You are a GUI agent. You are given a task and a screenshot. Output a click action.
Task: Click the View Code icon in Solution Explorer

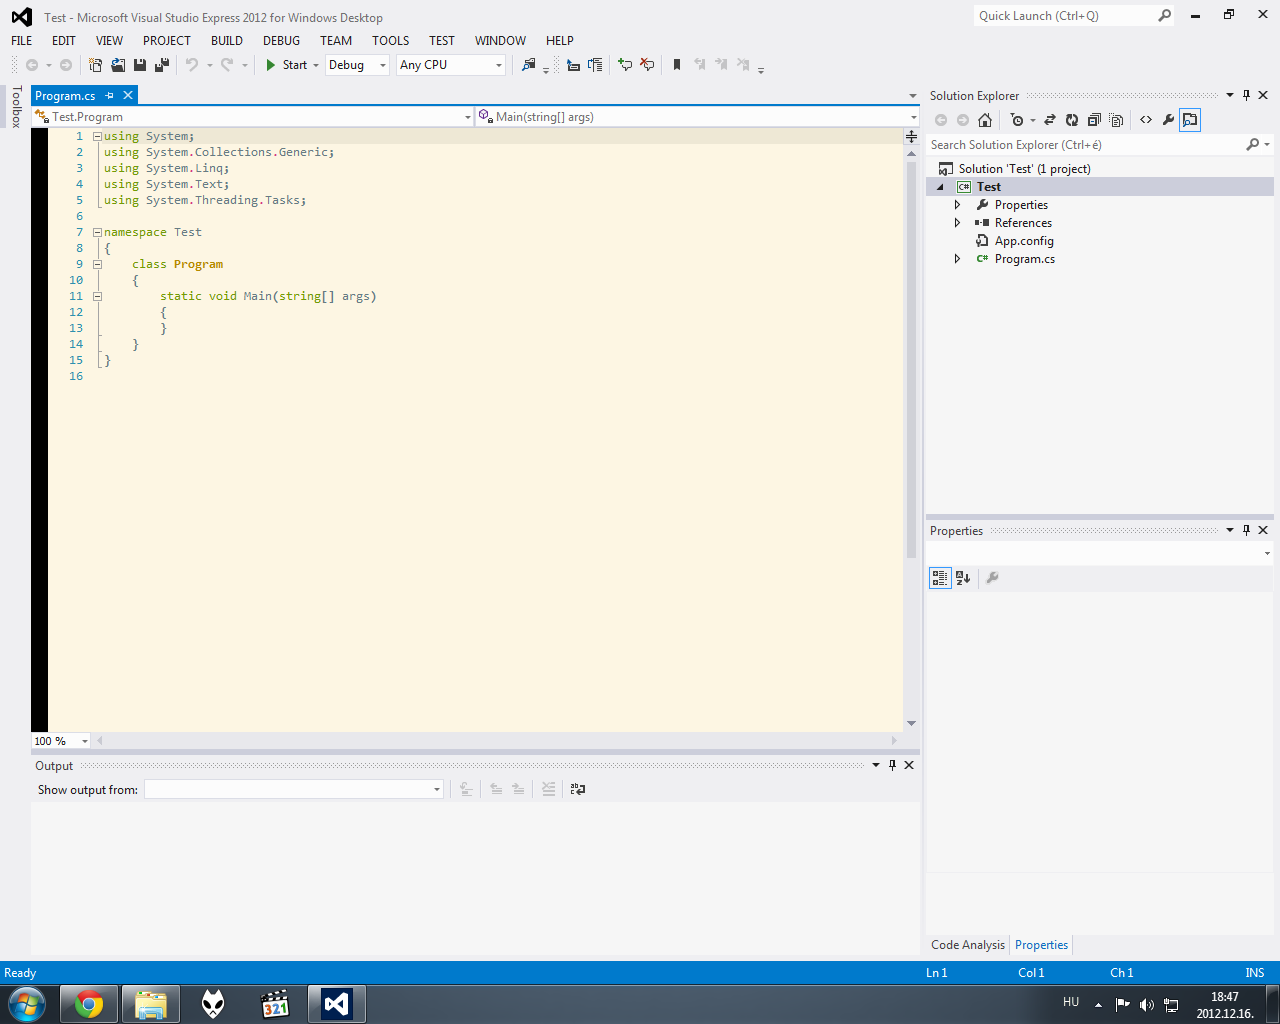(1146, 120)
